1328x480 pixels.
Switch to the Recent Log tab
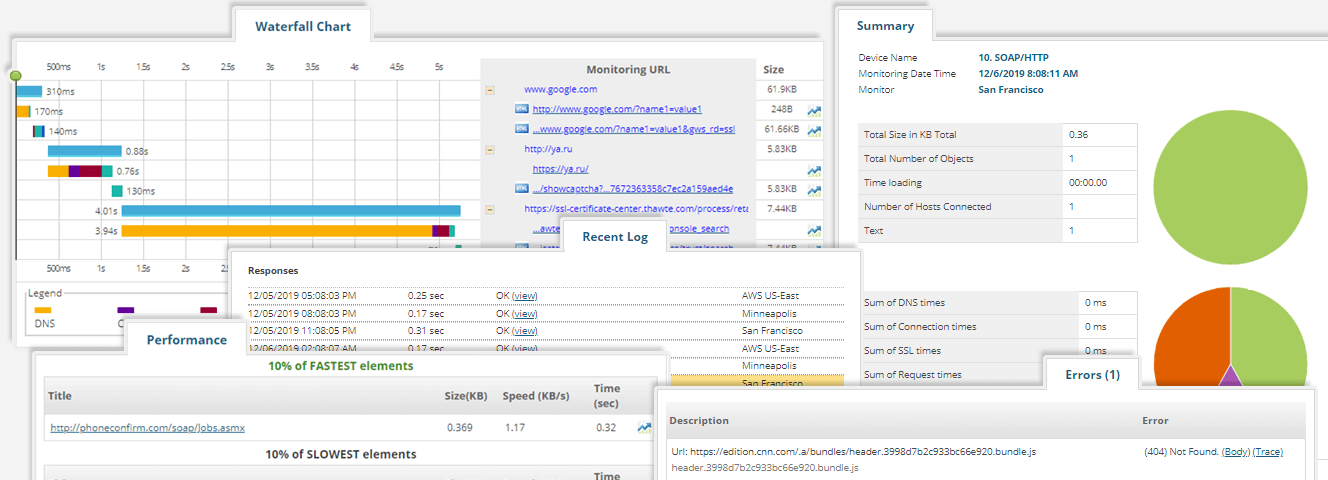(x=615, y=237)
